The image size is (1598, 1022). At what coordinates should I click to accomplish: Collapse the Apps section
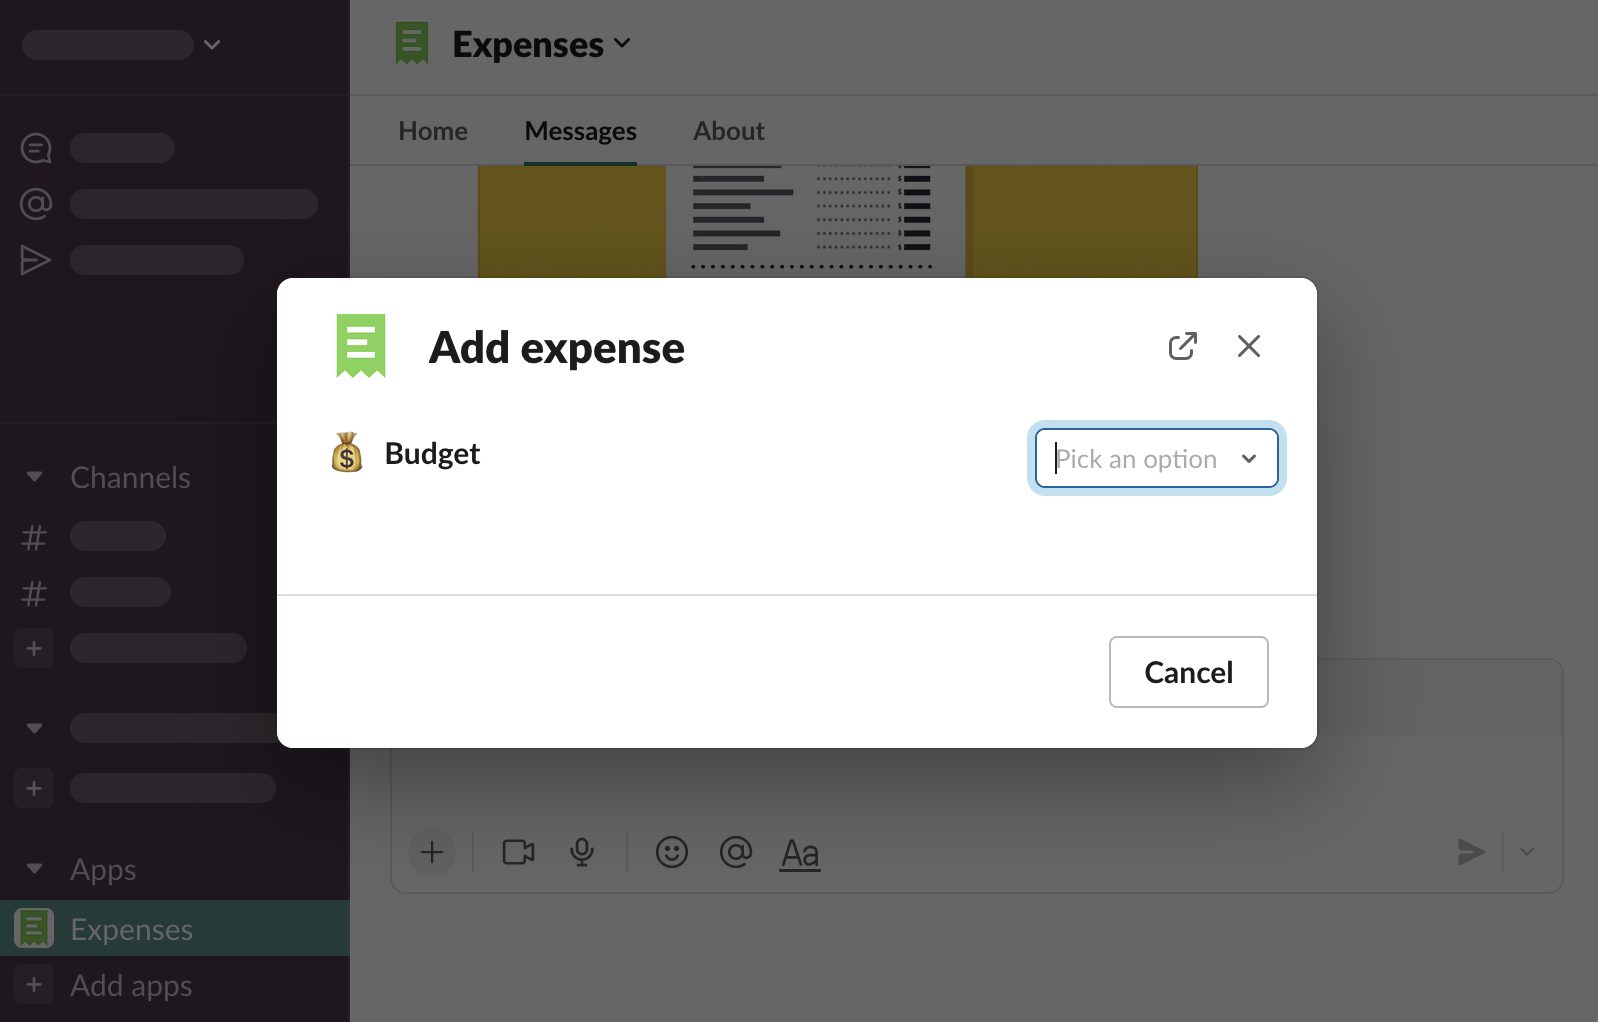35,869
